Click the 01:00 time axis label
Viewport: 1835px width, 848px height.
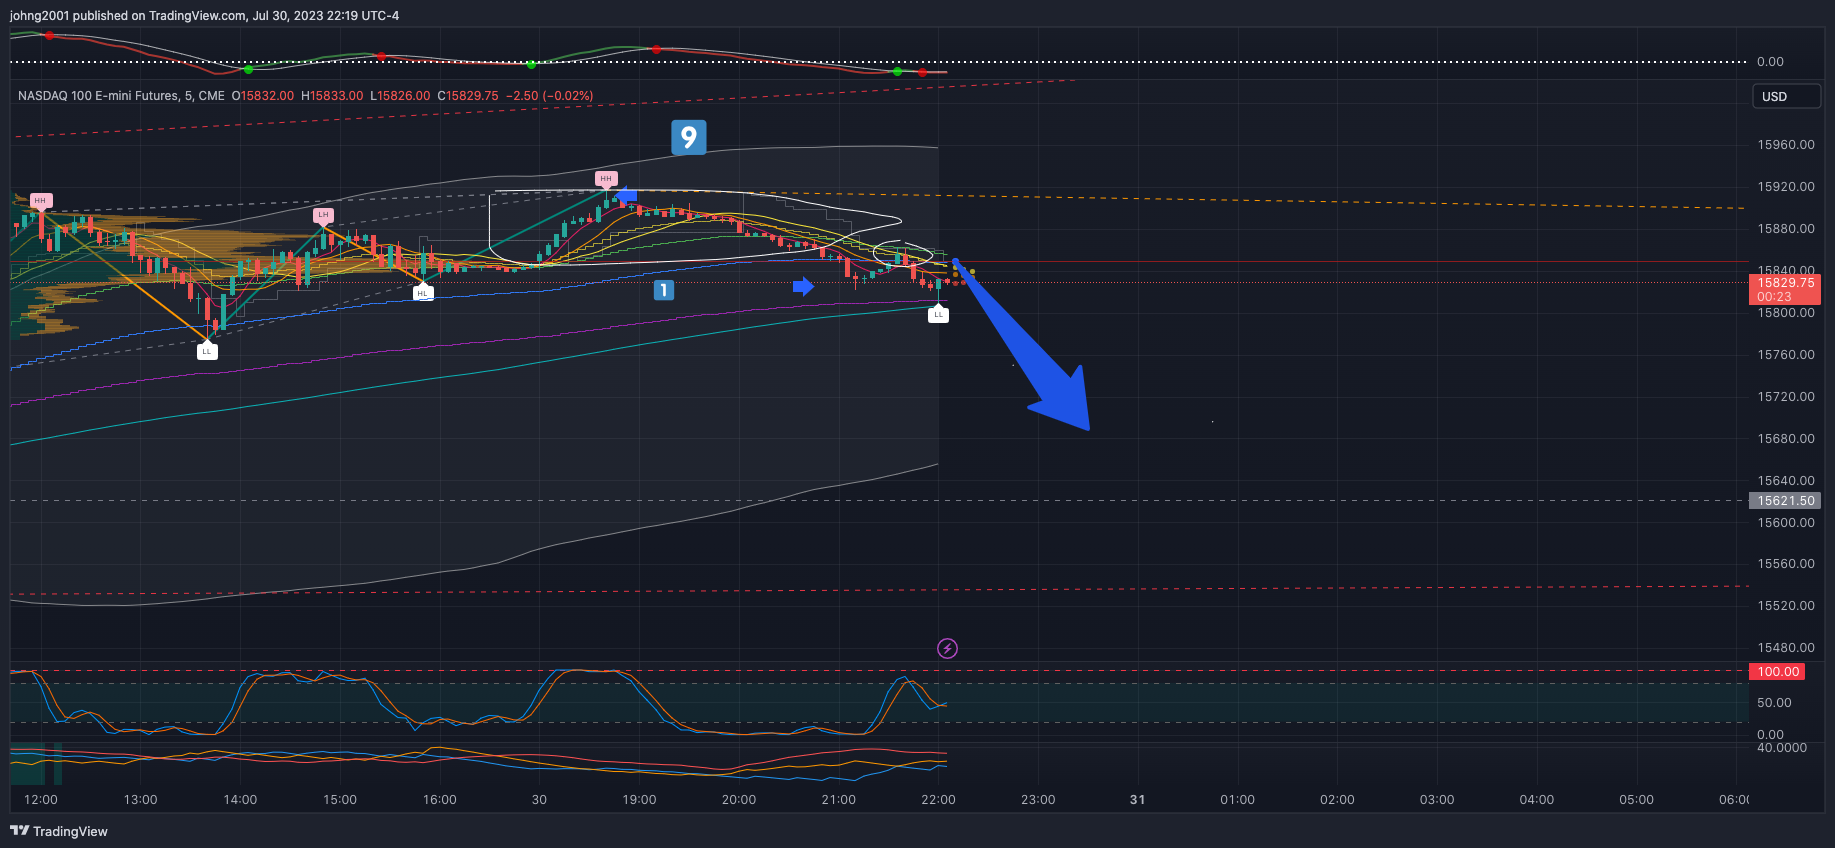tap(1237, 800)
